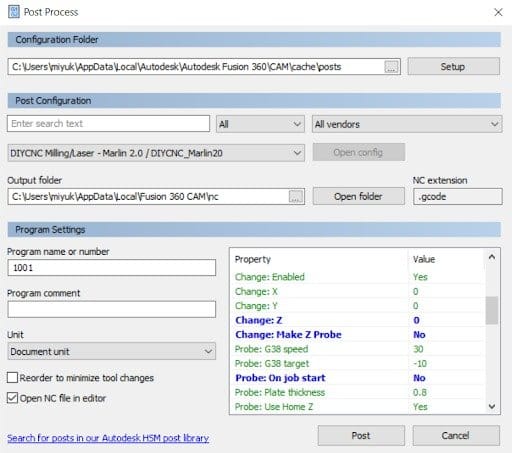
Task: Browse for output folder with ellipsis button
Action: pos(296,197)
